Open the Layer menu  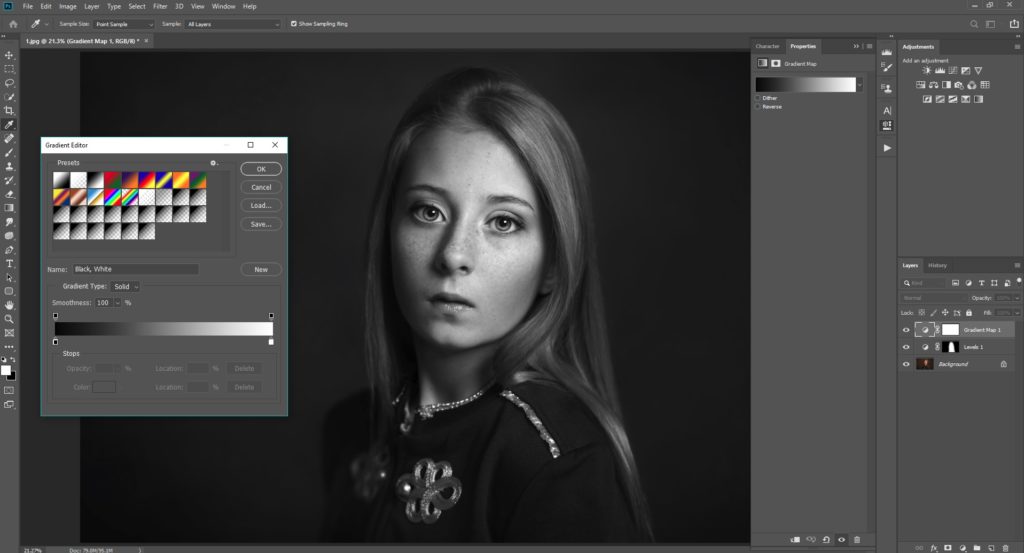click(92, 7)
